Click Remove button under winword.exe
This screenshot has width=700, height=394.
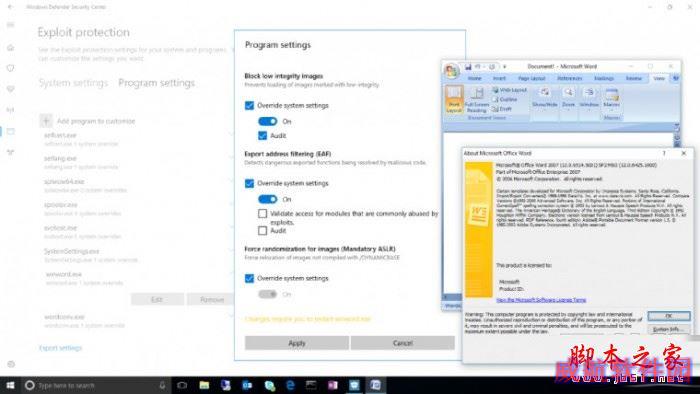(212, 299)
